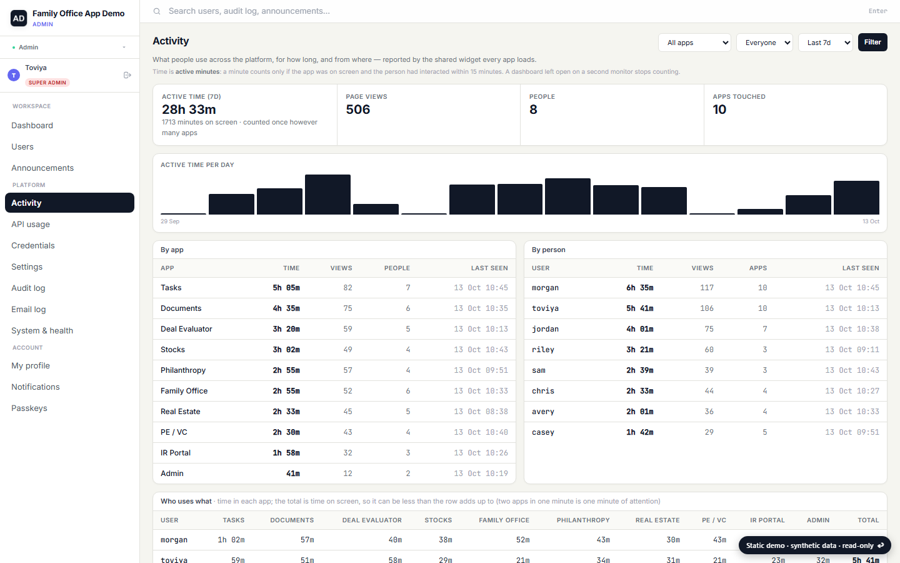
Task: Open Settings in the sidebar
Action: (x=69, y=266)
